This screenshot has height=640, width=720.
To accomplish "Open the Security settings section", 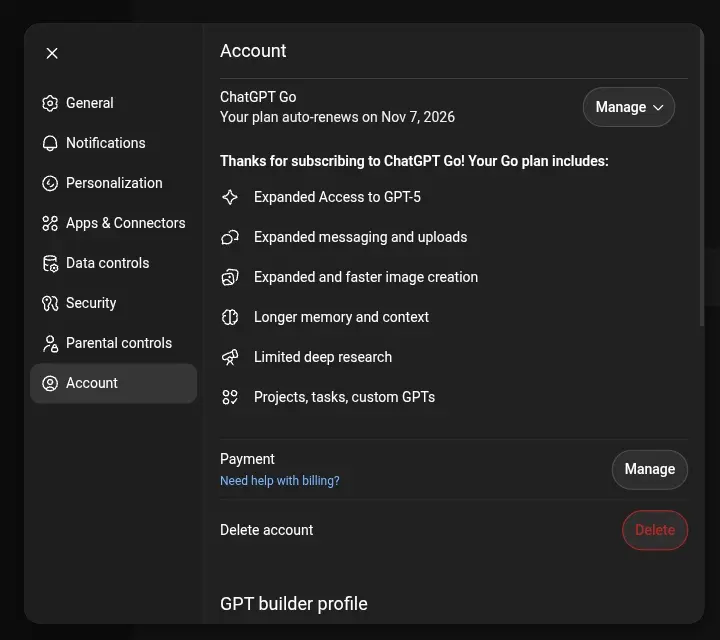I will click(x=113, y=303).
